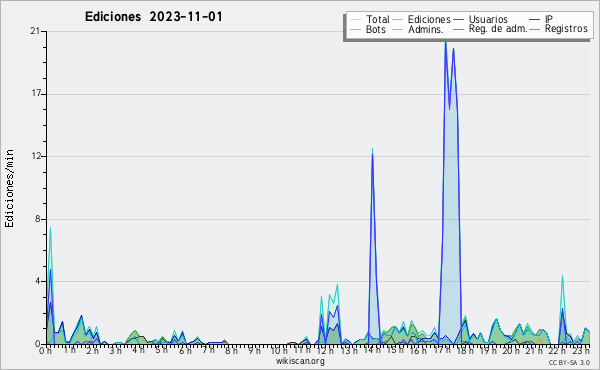Click the 'Admins.' legend label
Viewport: 600px width, 370px height.
[x=426, y=29]
